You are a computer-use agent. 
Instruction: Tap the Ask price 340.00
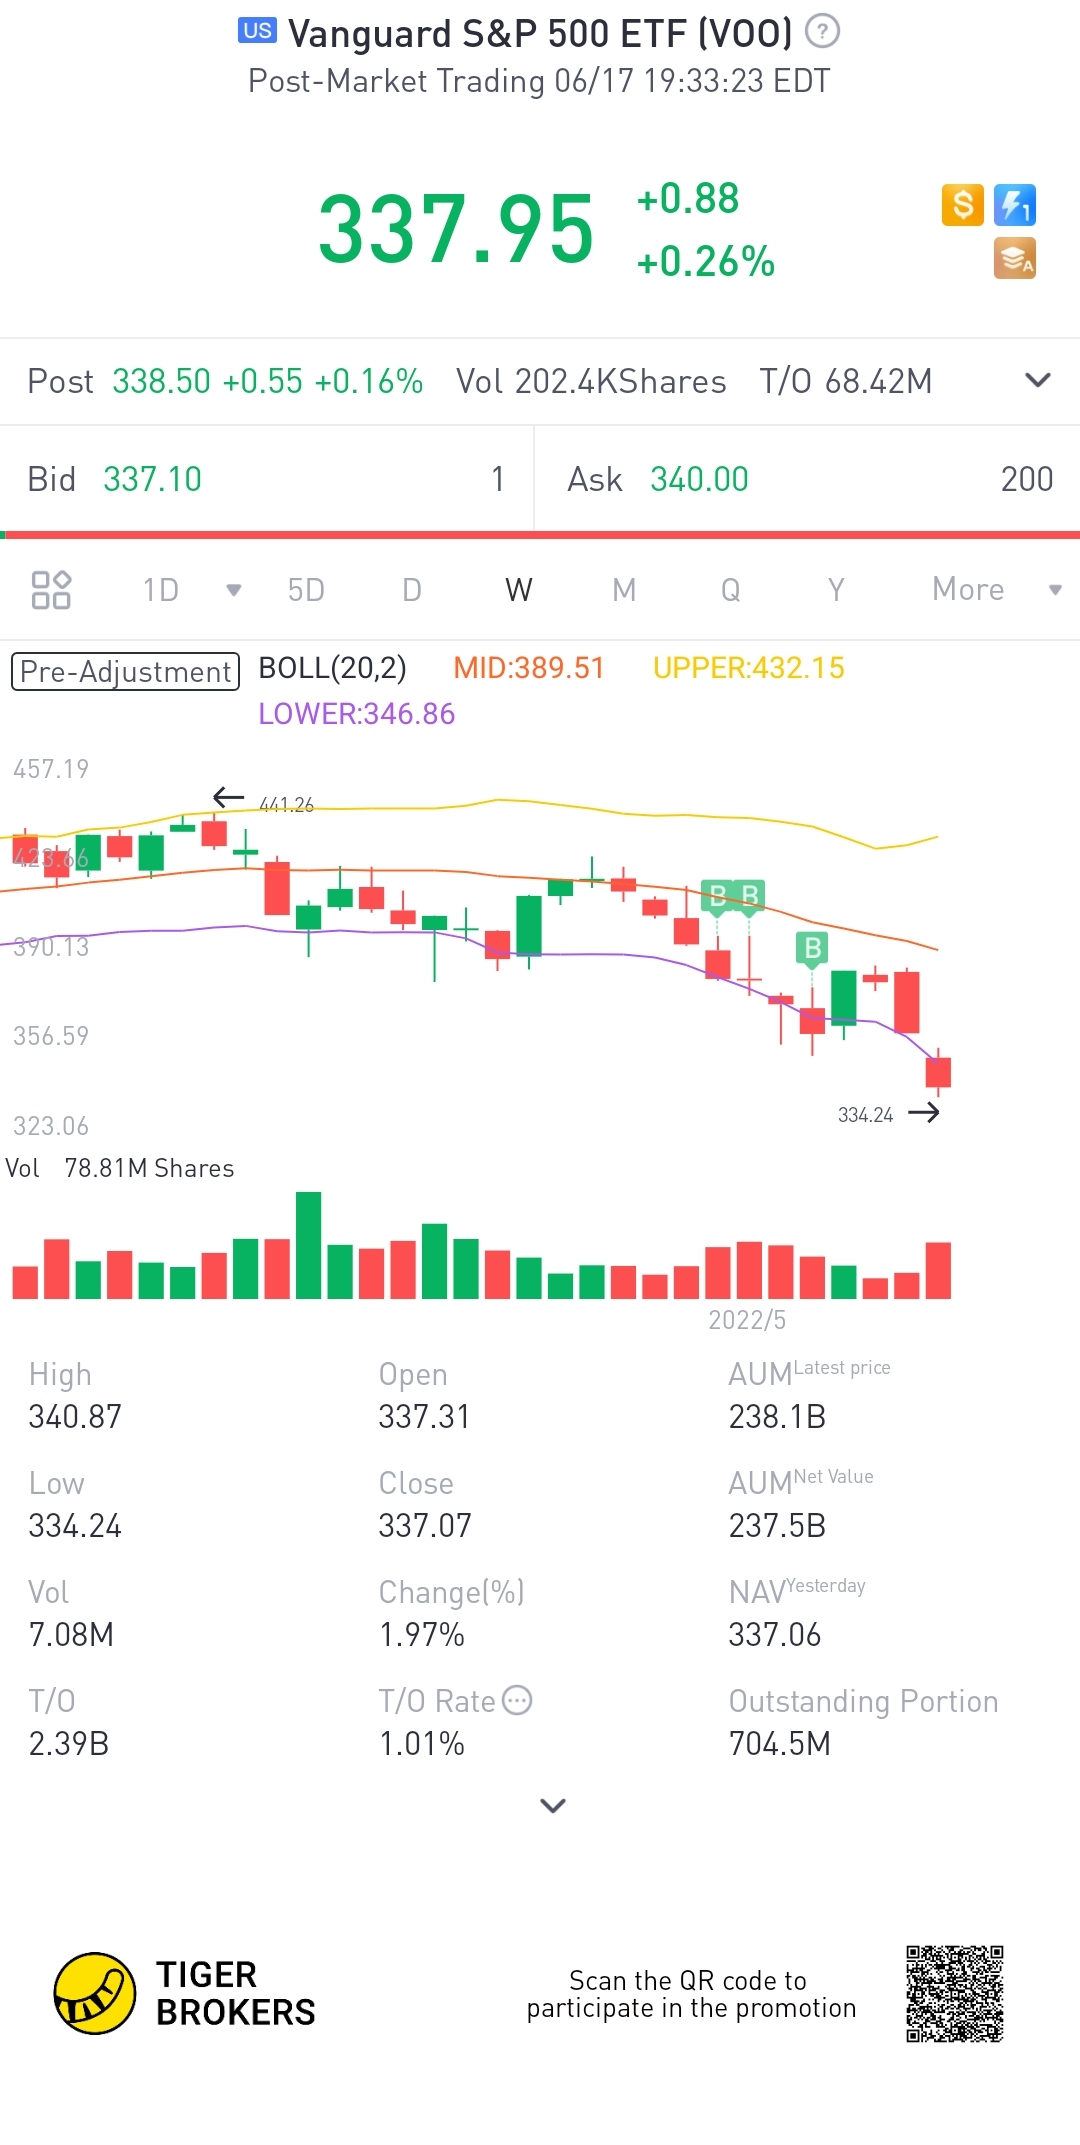coord(699,480)
